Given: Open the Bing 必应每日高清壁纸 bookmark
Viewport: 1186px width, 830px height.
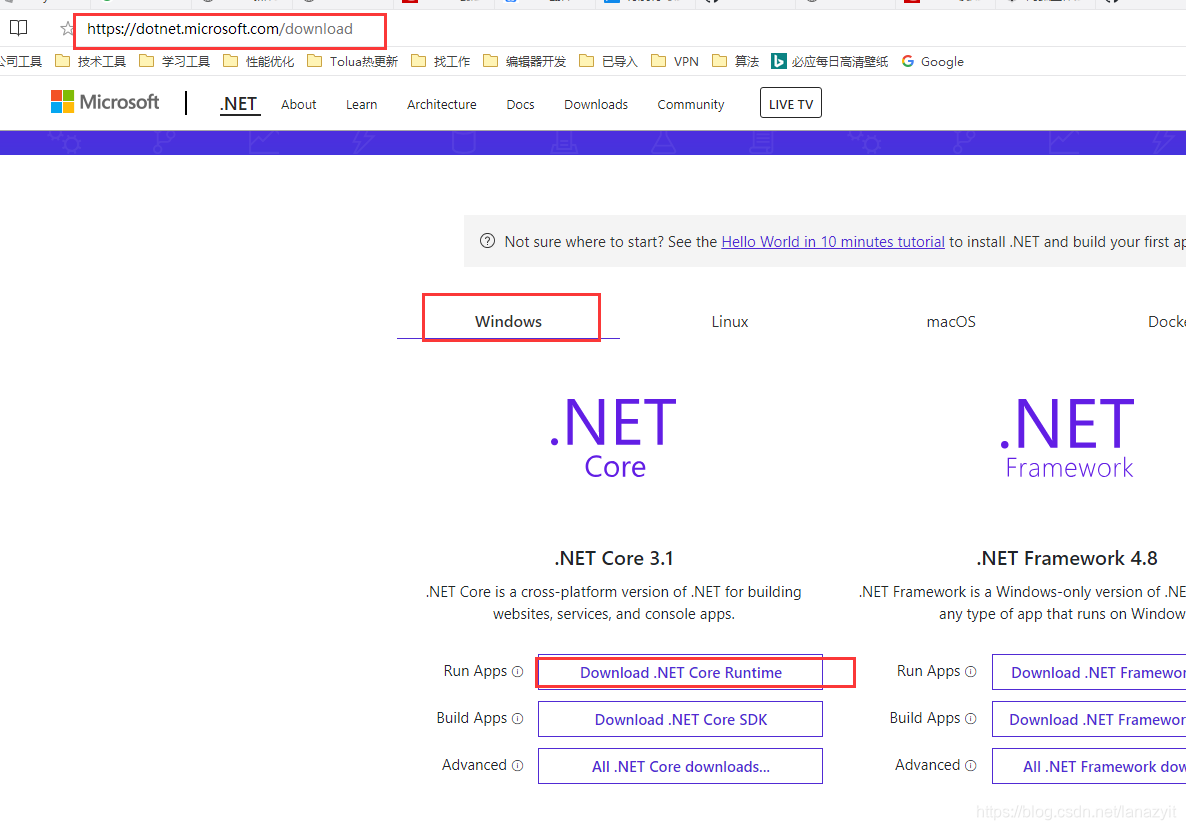Looking at the screenshot, I should pos(830,61).
